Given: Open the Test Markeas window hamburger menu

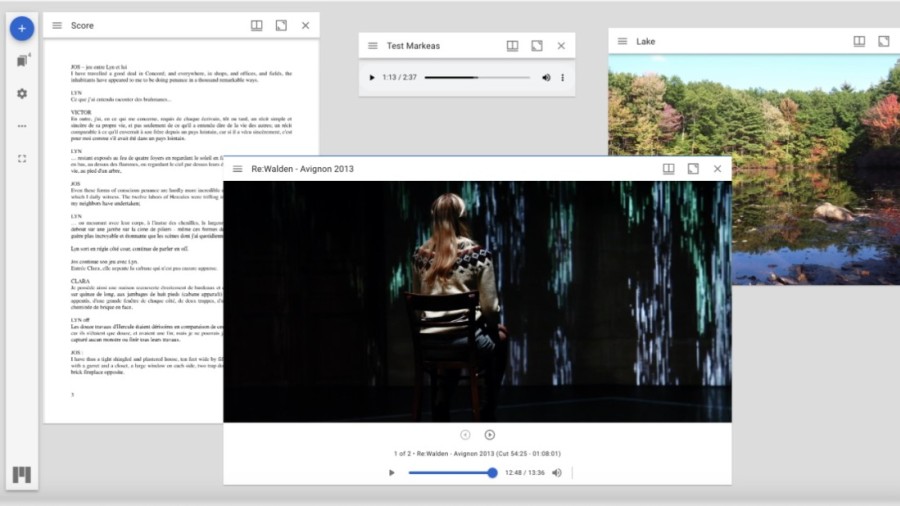Looking at the screenshot, I should [373, 45].
